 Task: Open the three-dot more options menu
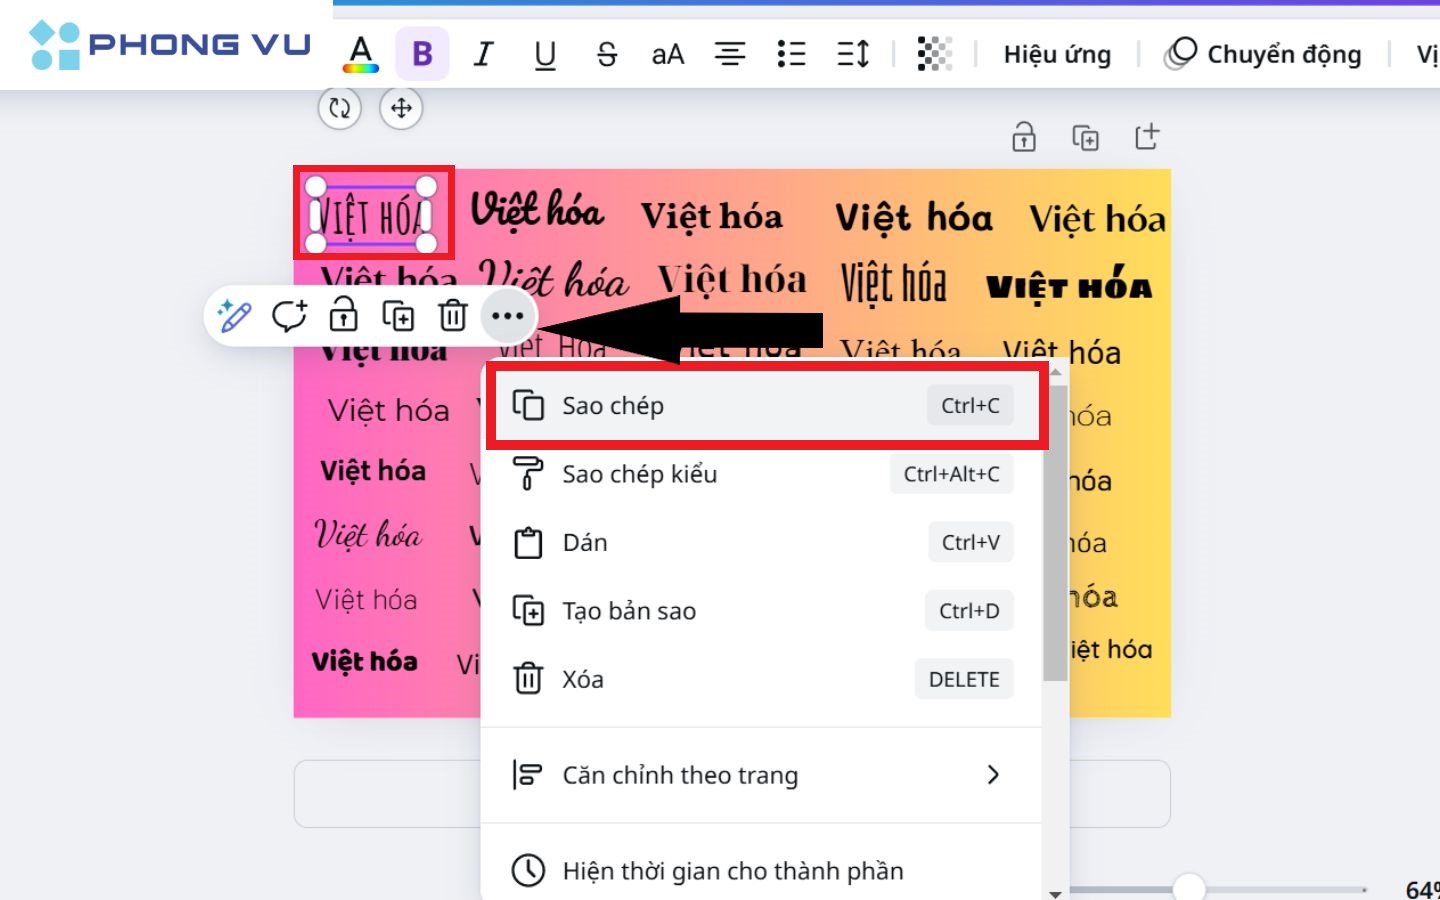click(x=508, y=316)
